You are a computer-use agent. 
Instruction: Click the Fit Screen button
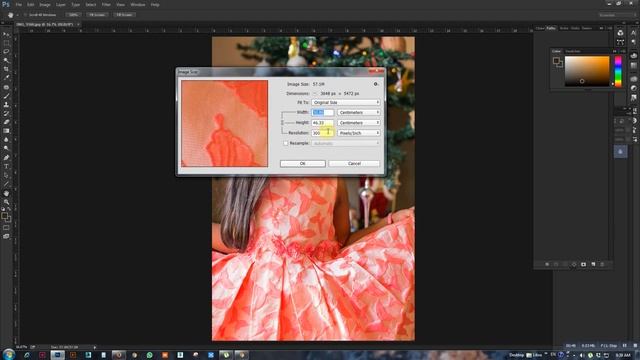(97, 15)
